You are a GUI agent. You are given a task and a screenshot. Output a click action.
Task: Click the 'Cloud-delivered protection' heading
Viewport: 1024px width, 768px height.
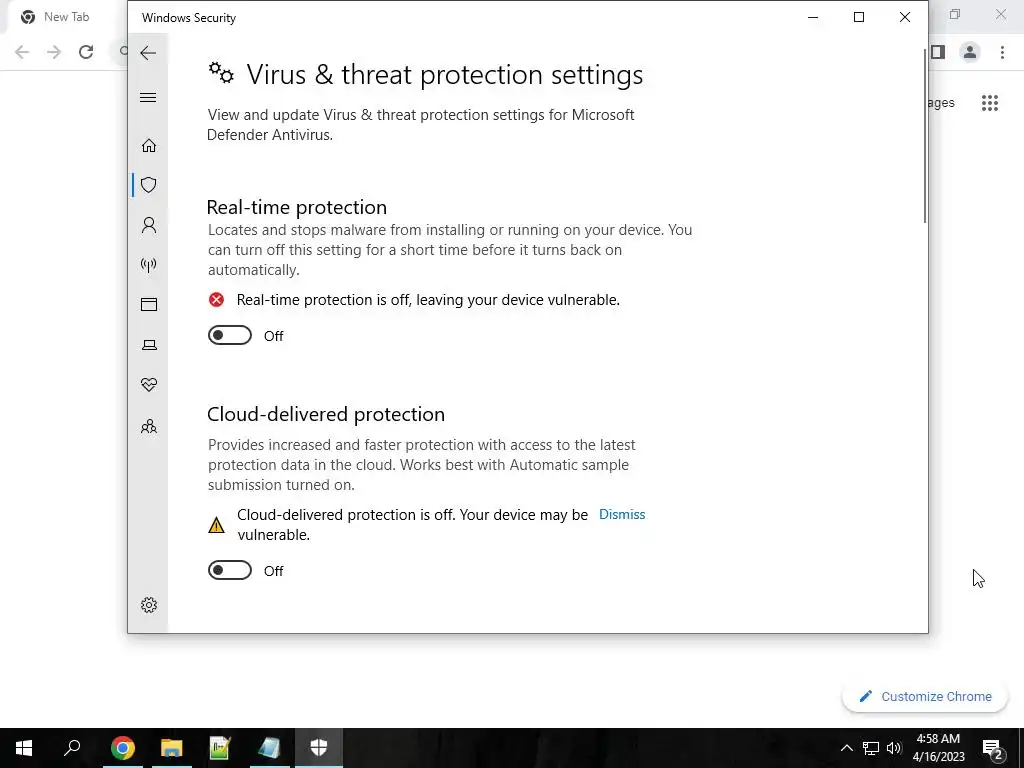pos(326,414)
